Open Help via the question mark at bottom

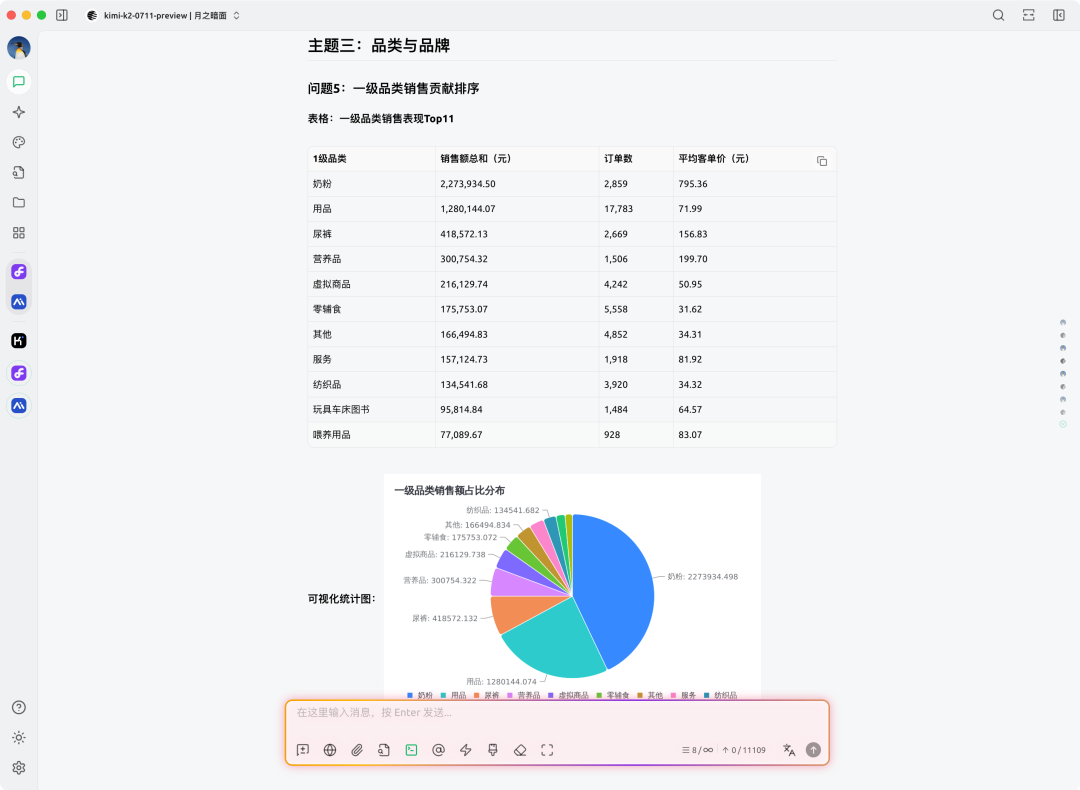[x=18, y=707]
